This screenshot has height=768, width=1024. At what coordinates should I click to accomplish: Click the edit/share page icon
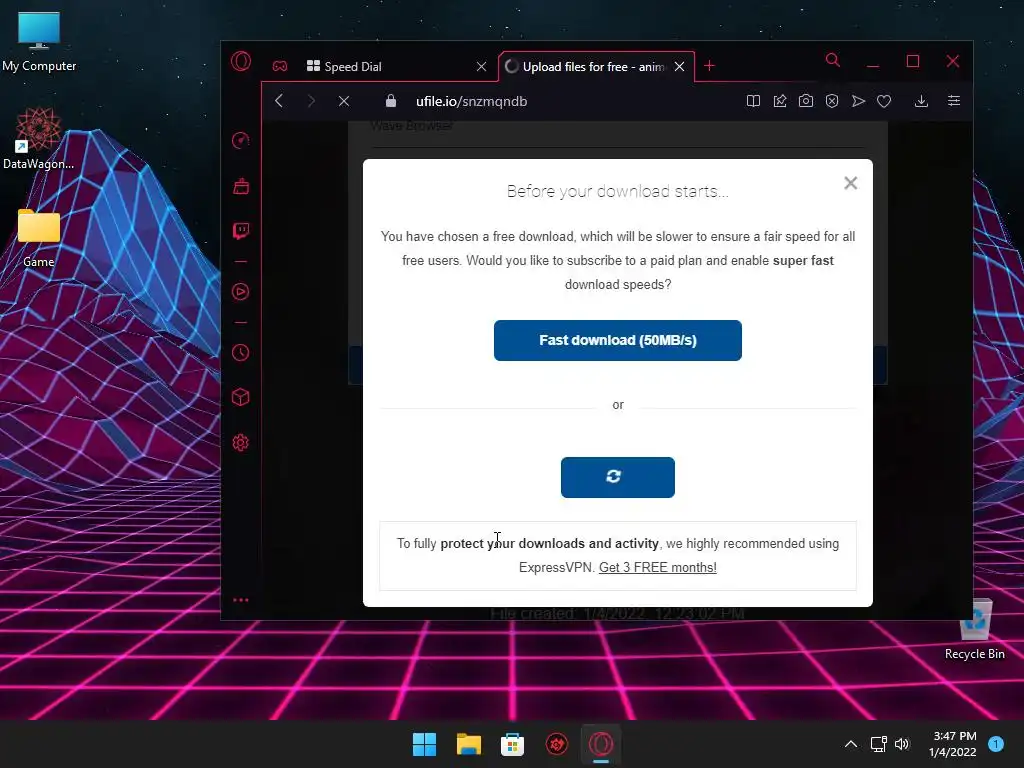pyautogui.click(x=780, y=101)
